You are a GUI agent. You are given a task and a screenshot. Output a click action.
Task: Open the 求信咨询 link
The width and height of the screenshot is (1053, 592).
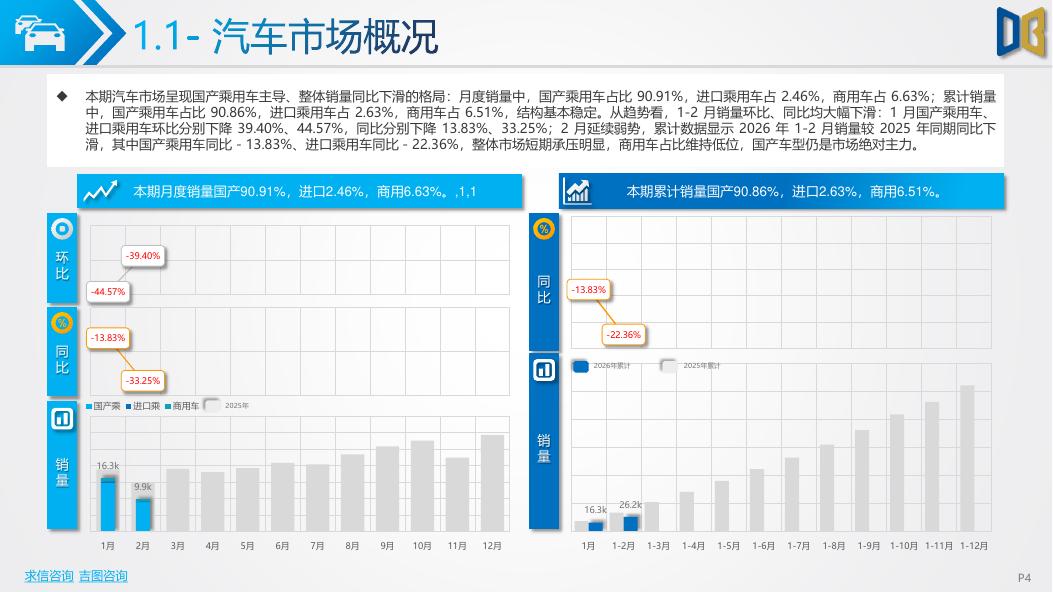coord(49,576)
